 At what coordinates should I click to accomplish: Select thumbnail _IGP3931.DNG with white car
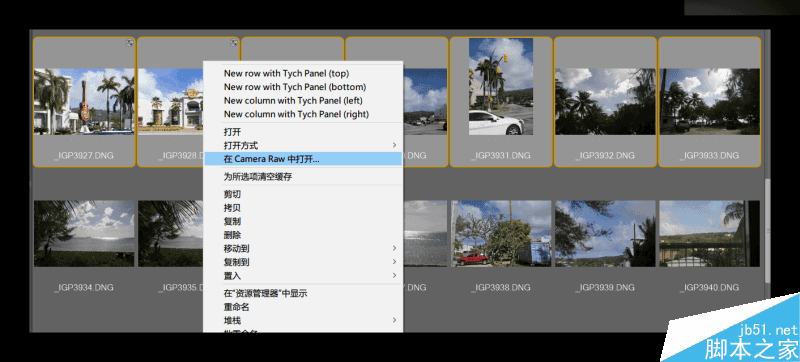click(501, 87)
